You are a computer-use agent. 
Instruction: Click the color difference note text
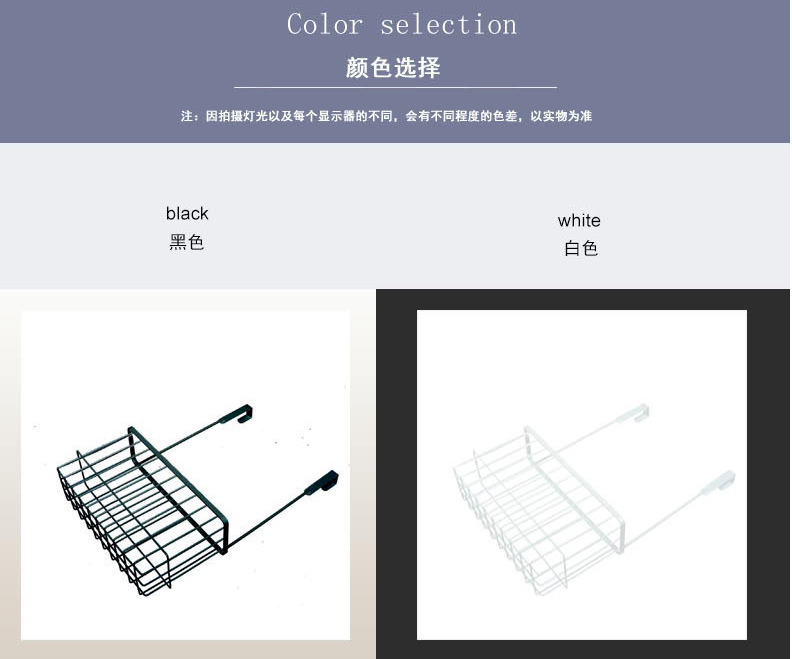pyautogui.click(x=386, y=116)
